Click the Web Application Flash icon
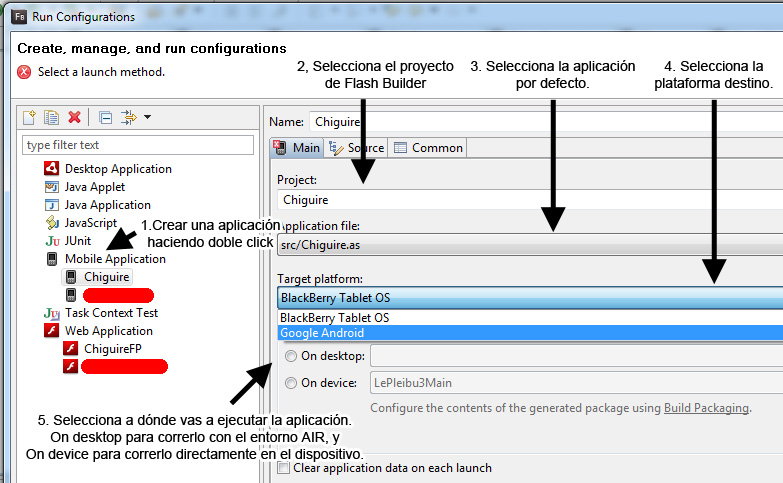The height and width of the screenshot is (483, 783). (51, 331)
